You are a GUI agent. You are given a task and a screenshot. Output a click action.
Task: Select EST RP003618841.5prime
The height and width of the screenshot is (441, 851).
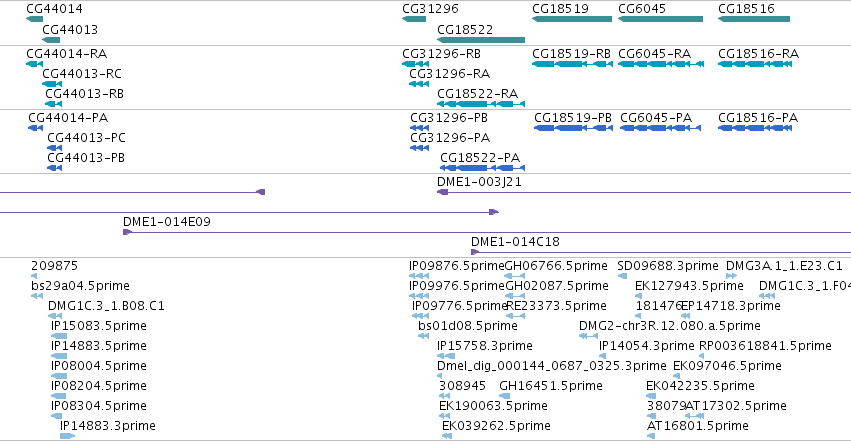coord(702,356)
